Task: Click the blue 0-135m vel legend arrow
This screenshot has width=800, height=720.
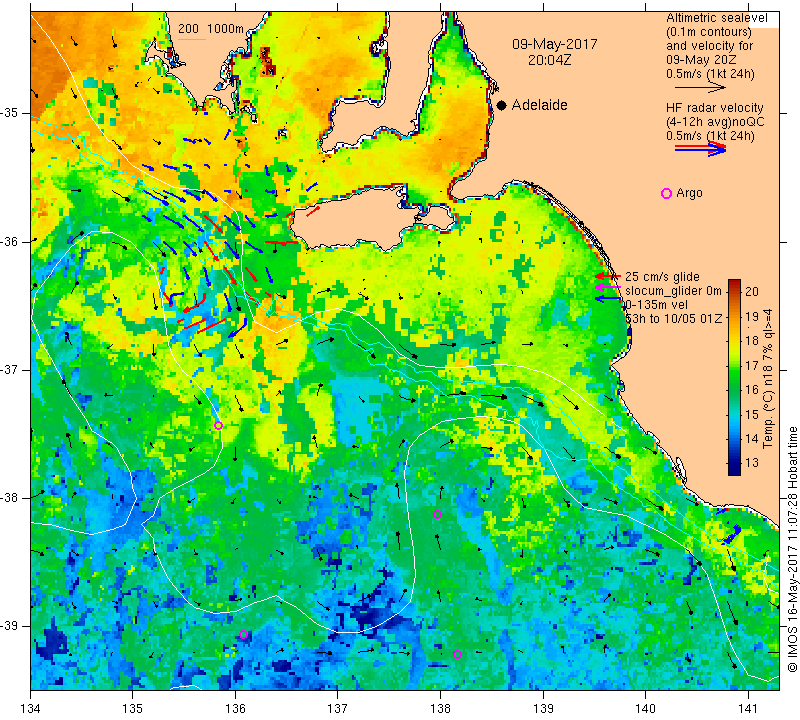Action: tap(608, 299)
